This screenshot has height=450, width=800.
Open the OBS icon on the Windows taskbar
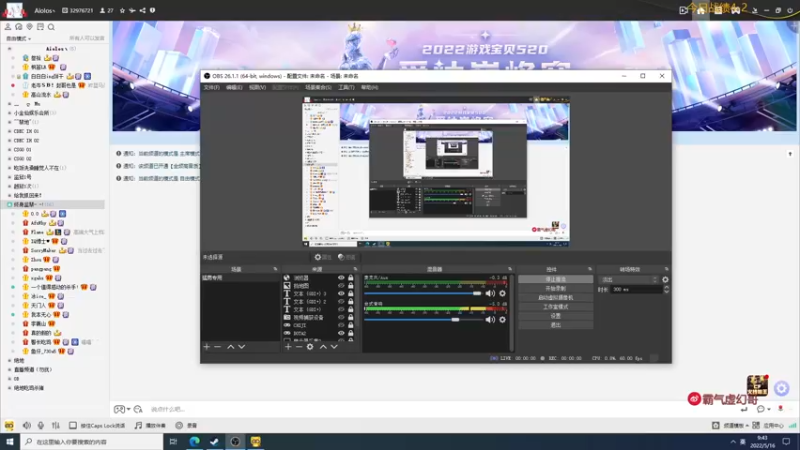[x=235, y=442]
